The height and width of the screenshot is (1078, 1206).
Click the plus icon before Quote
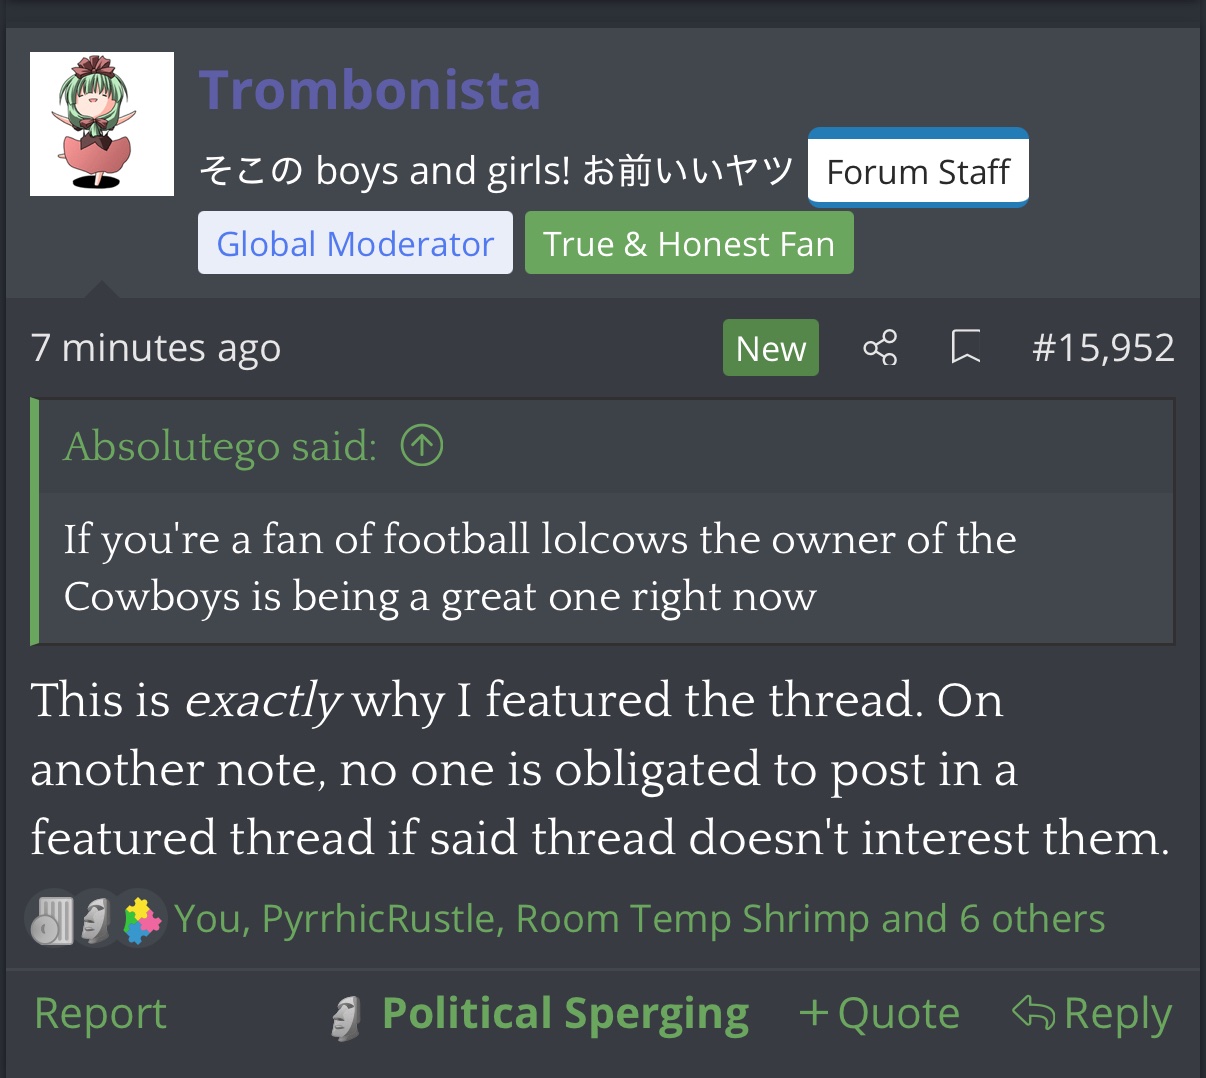click(x=813, y=1014)
